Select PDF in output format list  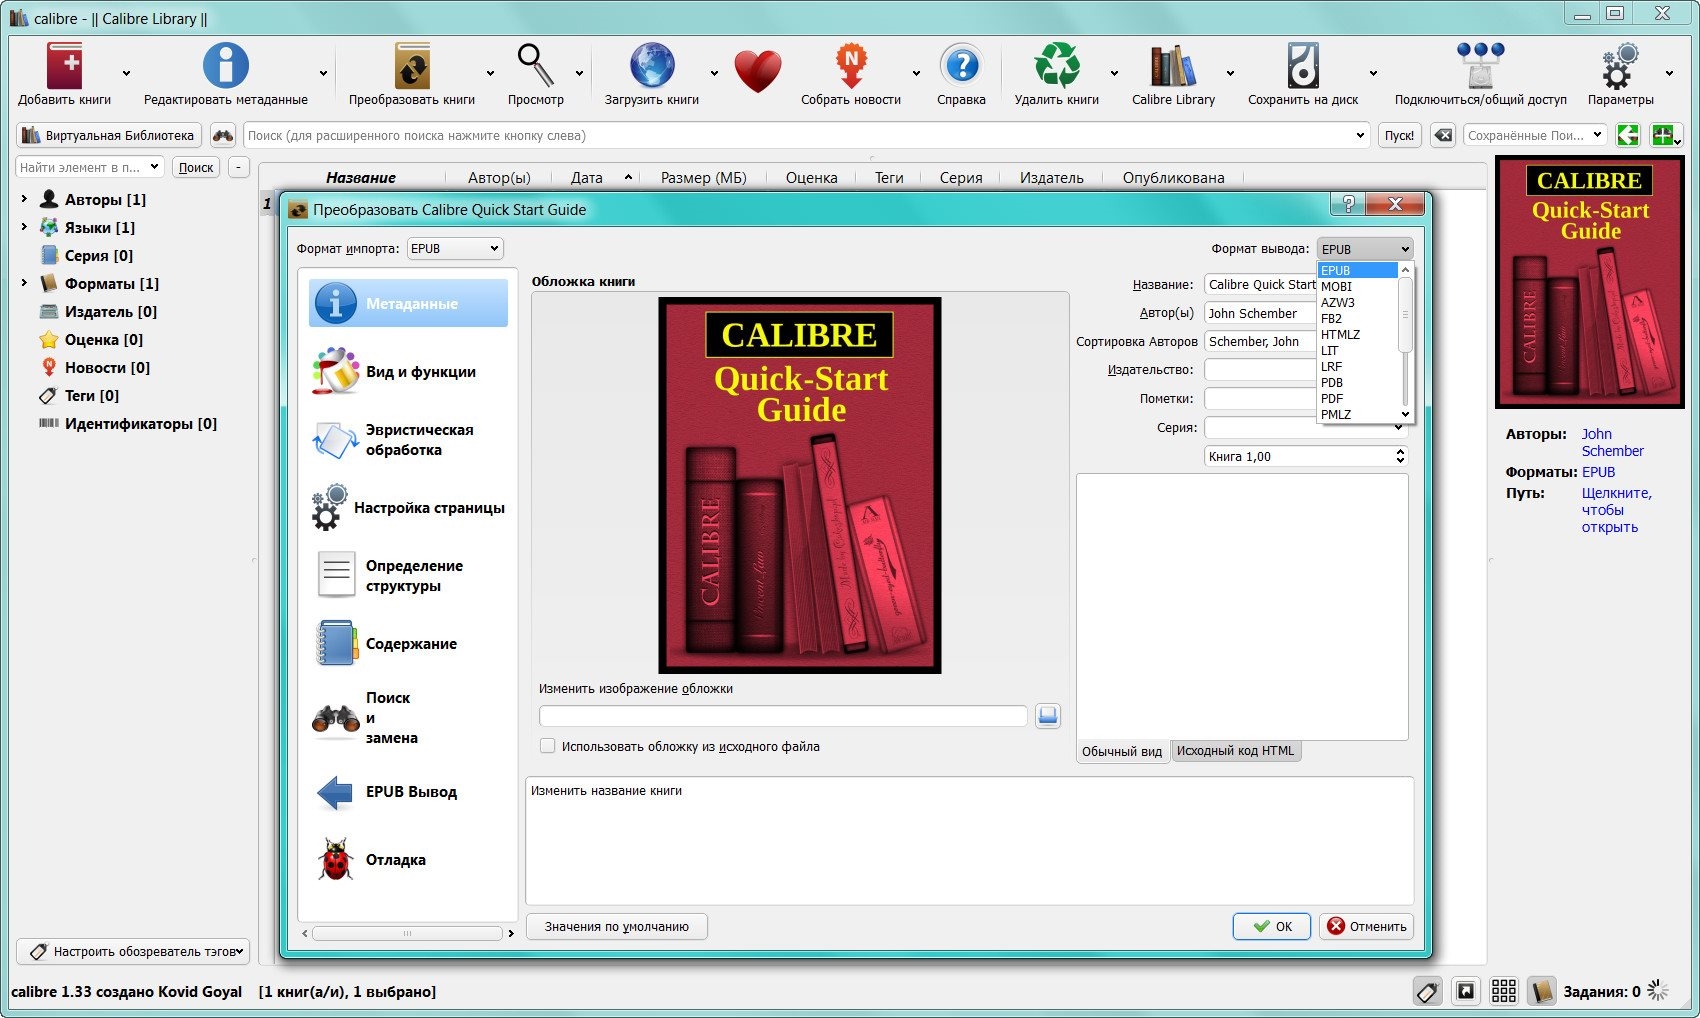tap(1357, 398)
